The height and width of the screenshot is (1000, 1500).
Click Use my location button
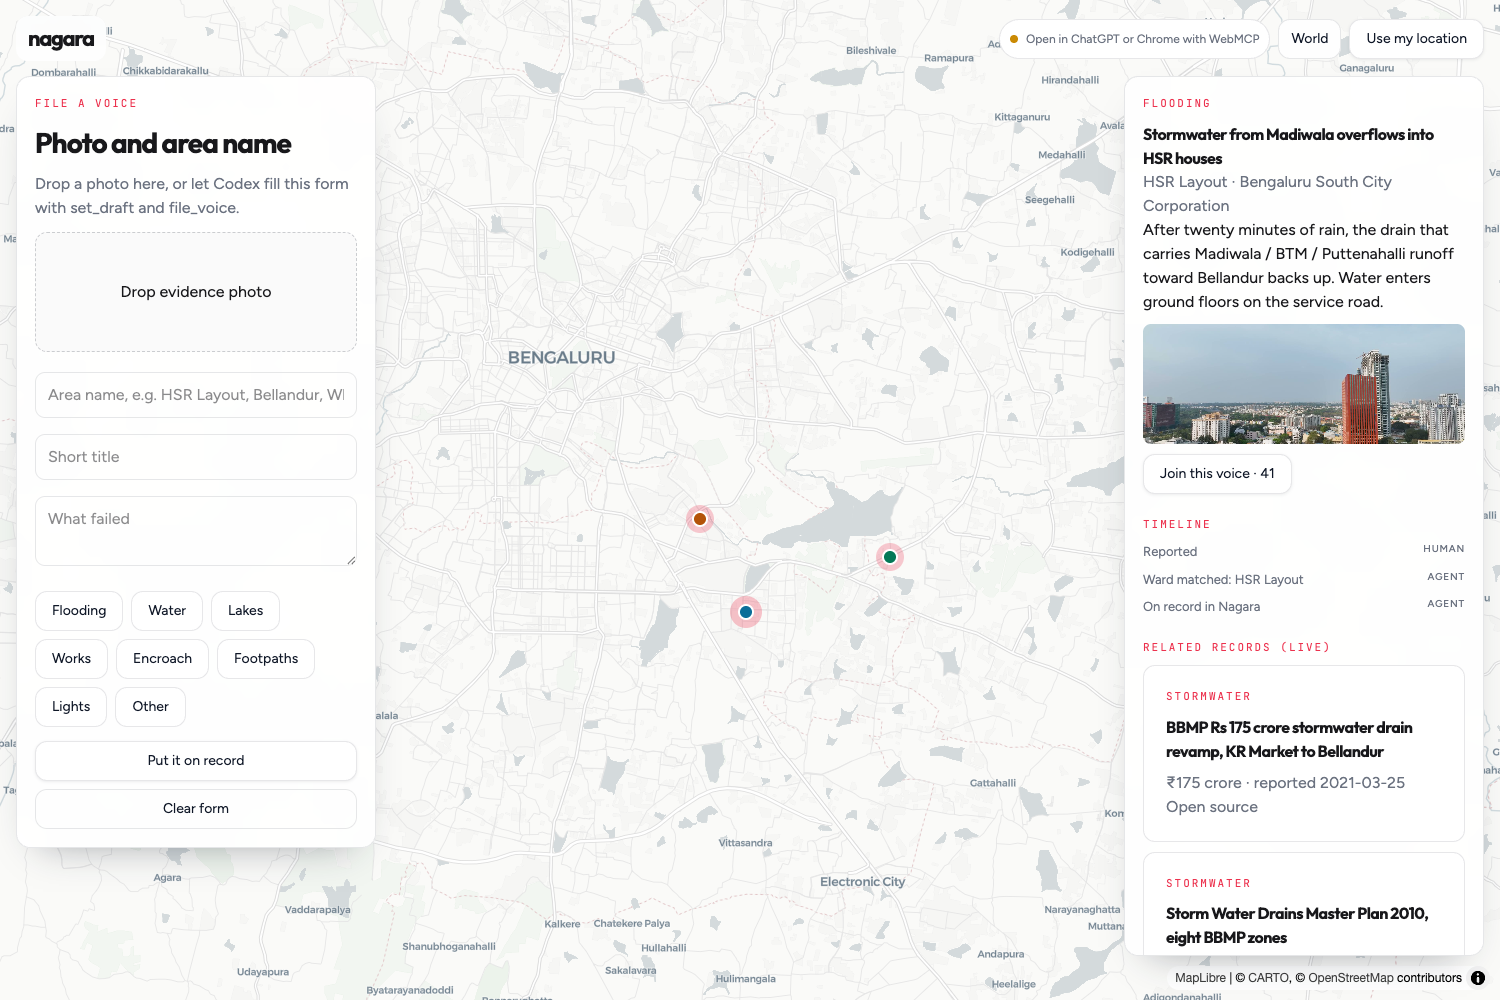[x=1416, y=39]
